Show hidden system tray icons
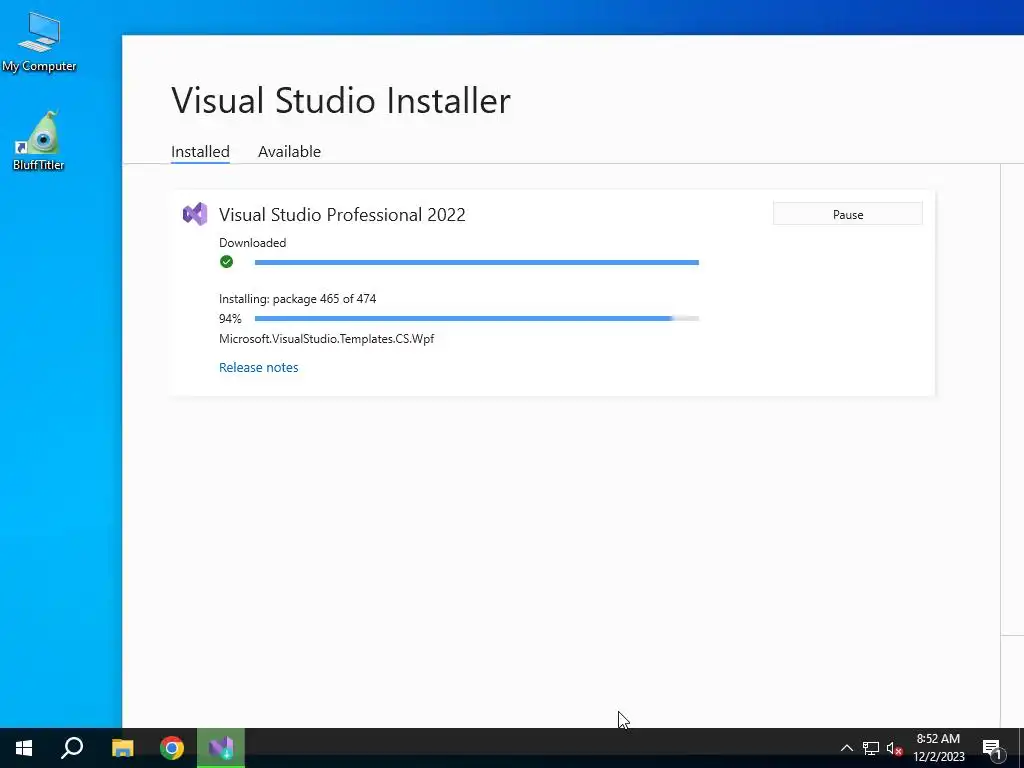The height and width of the screenshot is (768, 1024). coord(846,748)
